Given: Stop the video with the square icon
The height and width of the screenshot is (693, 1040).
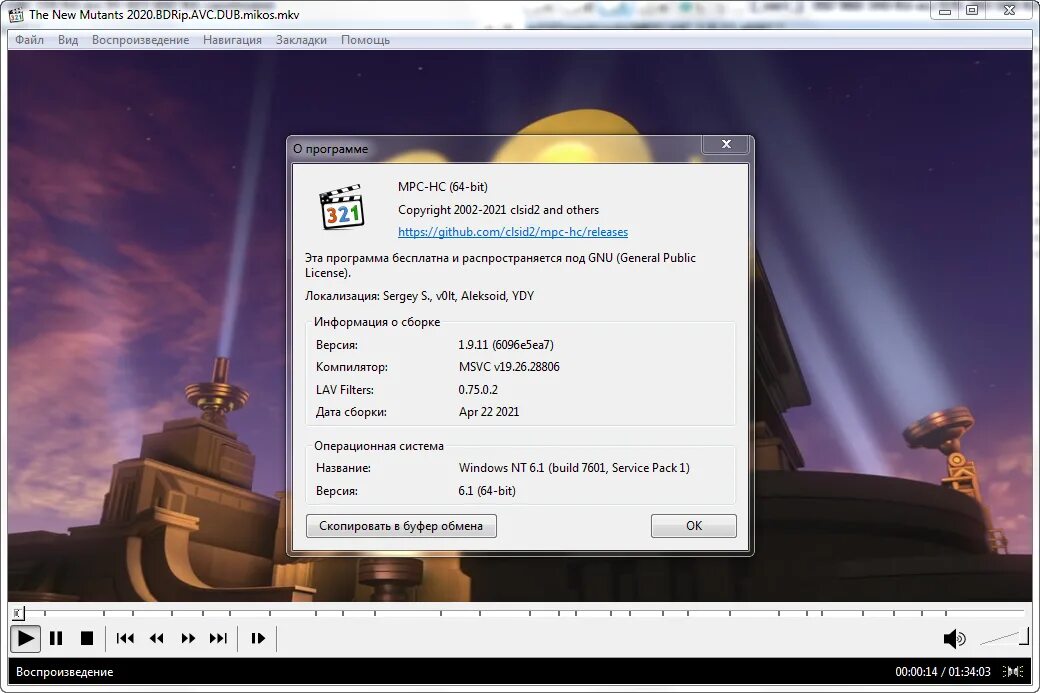Looking at the screenshot, I should pyautogui.click(x=87, y=639).
